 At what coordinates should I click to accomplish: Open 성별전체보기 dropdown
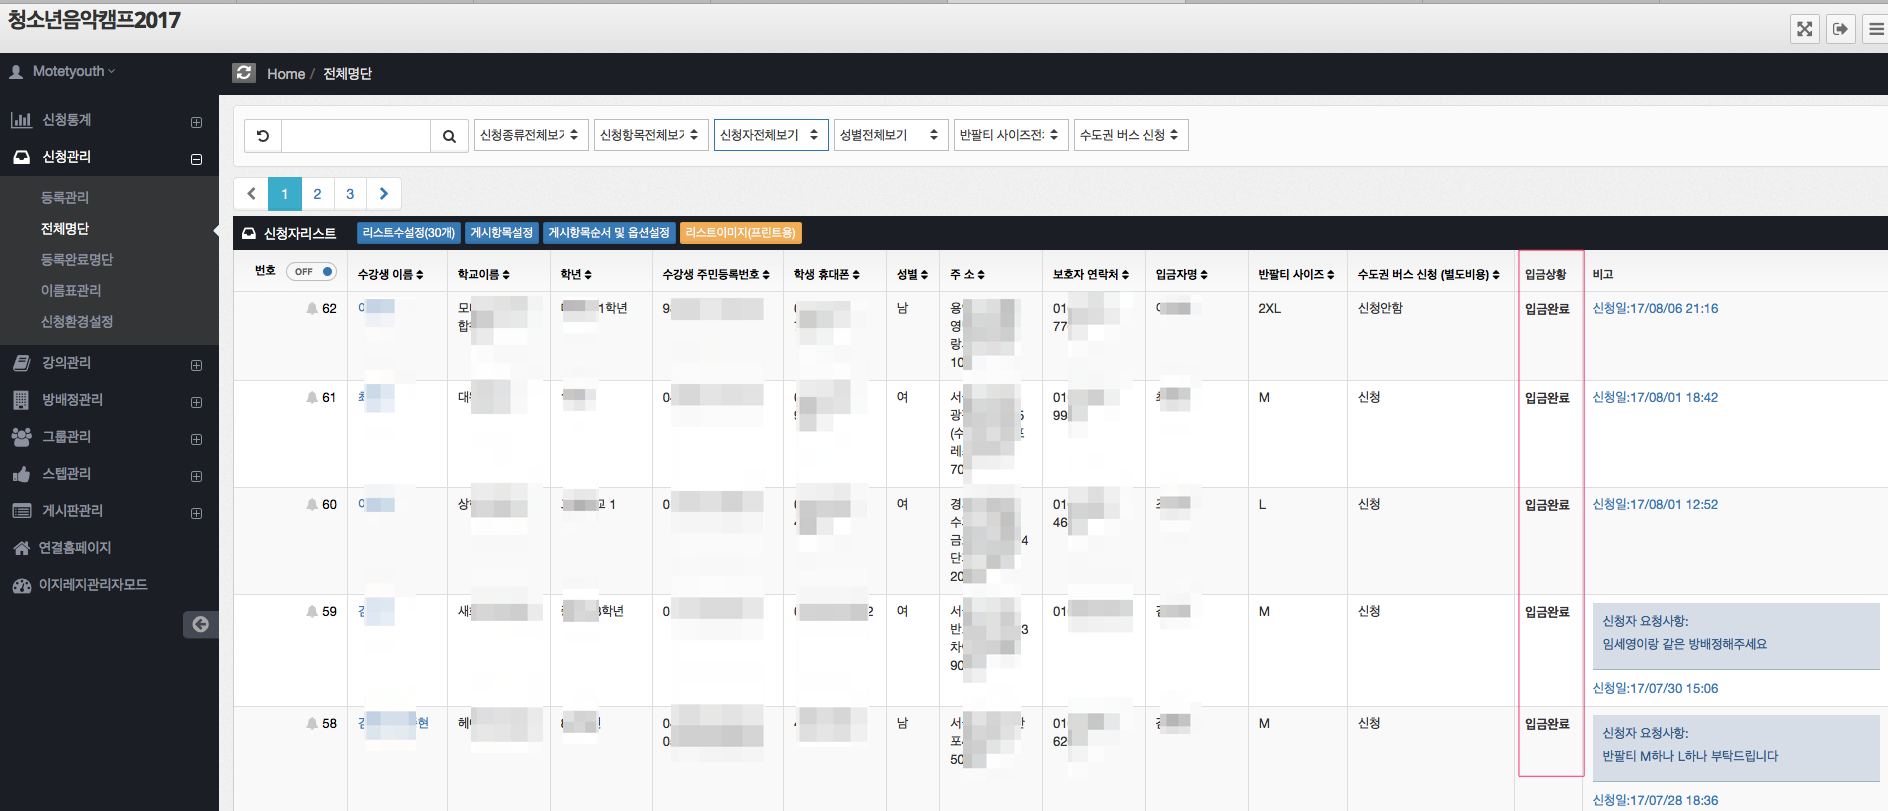click(x=890, y=135)
